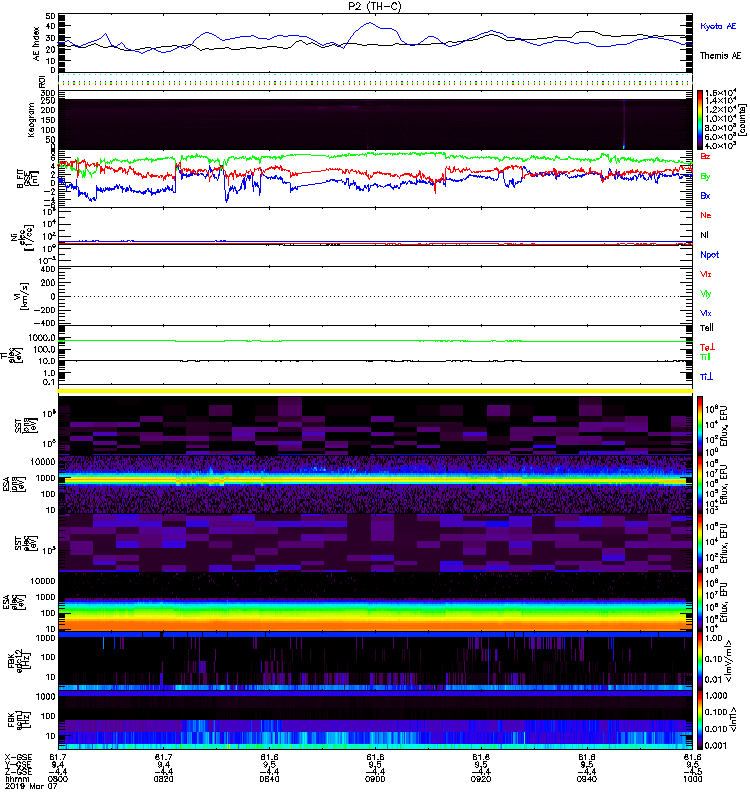Select the Themis AE legend label
Viewport: 750px width, 800px height.
coord(720,57)
